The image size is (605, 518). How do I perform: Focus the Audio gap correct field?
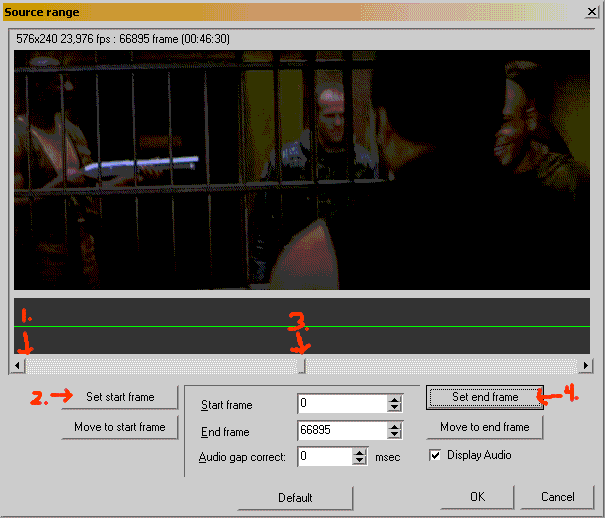[324, 457]
